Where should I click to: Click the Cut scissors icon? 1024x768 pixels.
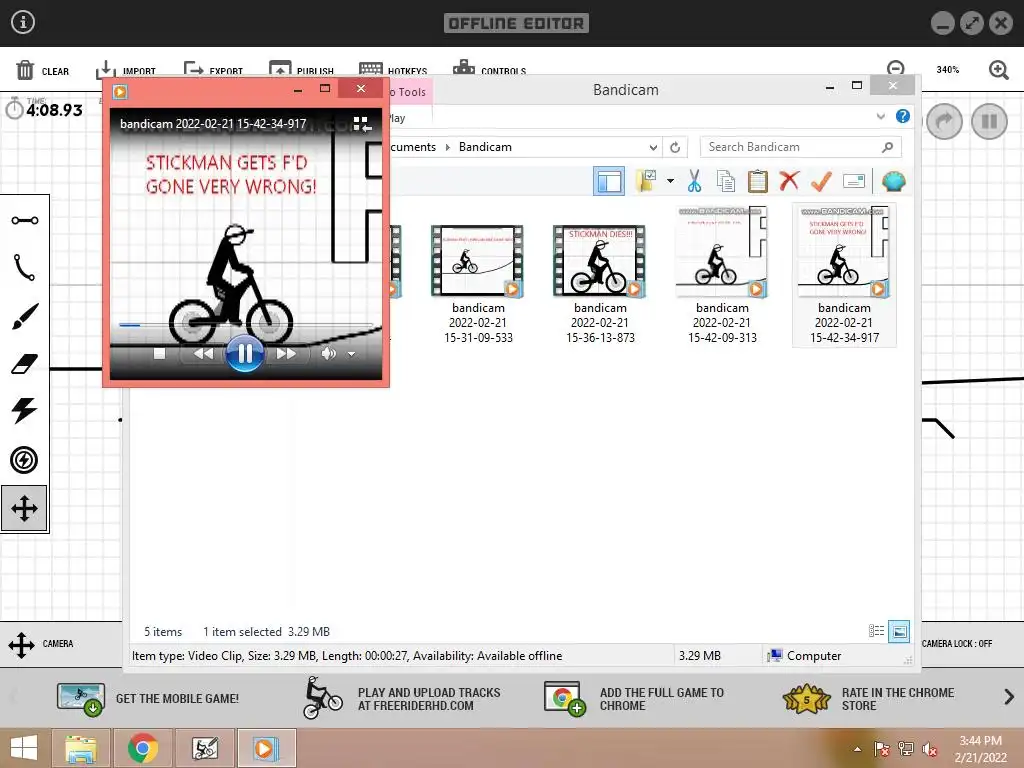694,181
